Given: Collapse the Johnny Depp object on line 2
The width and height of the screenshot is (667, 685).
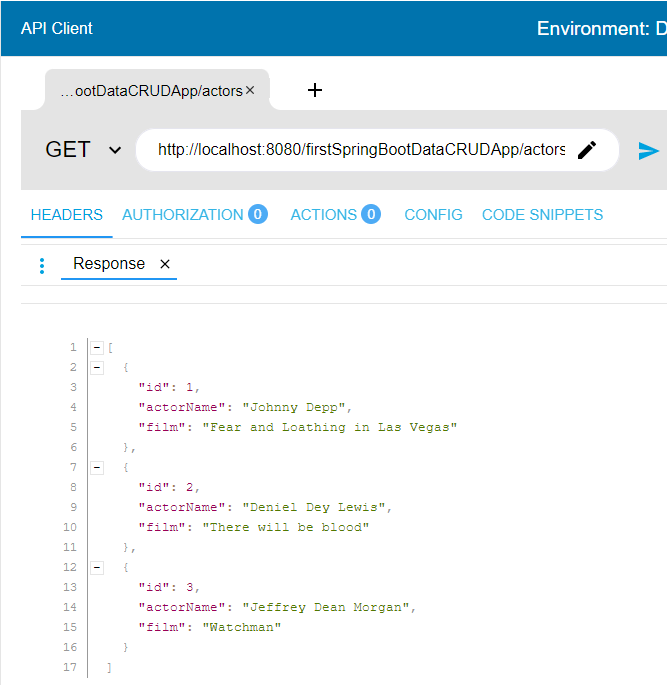Looking at the screenshot, I should pos(97,367).
